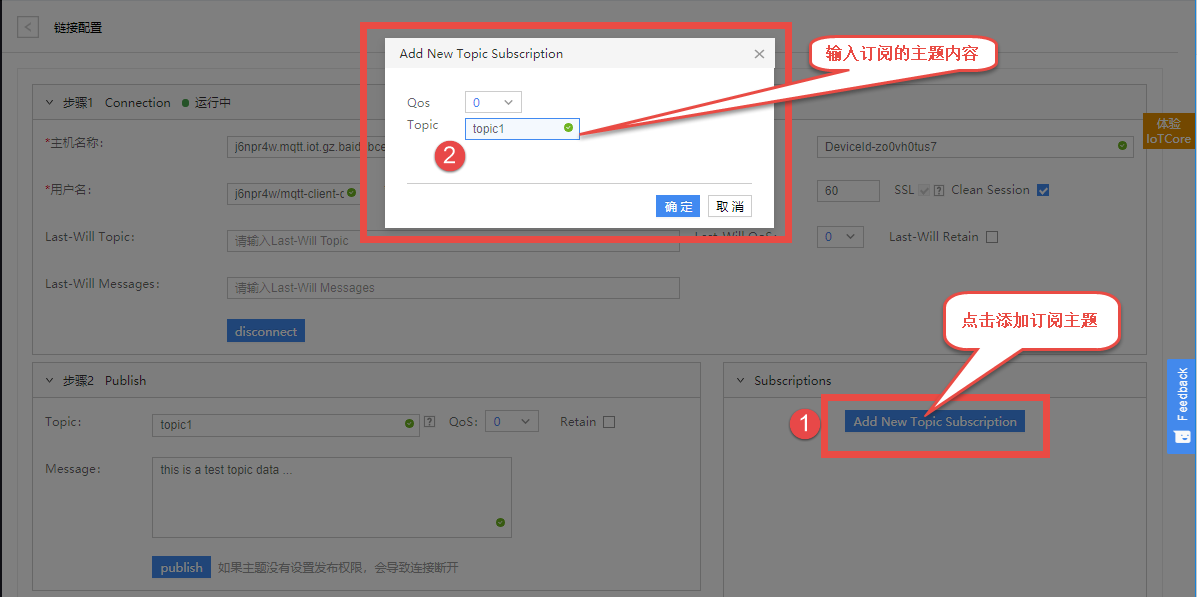The width and height of the screenshot is (1197, 597).
Task: Click the disconnect button
Action: [265, 329]
